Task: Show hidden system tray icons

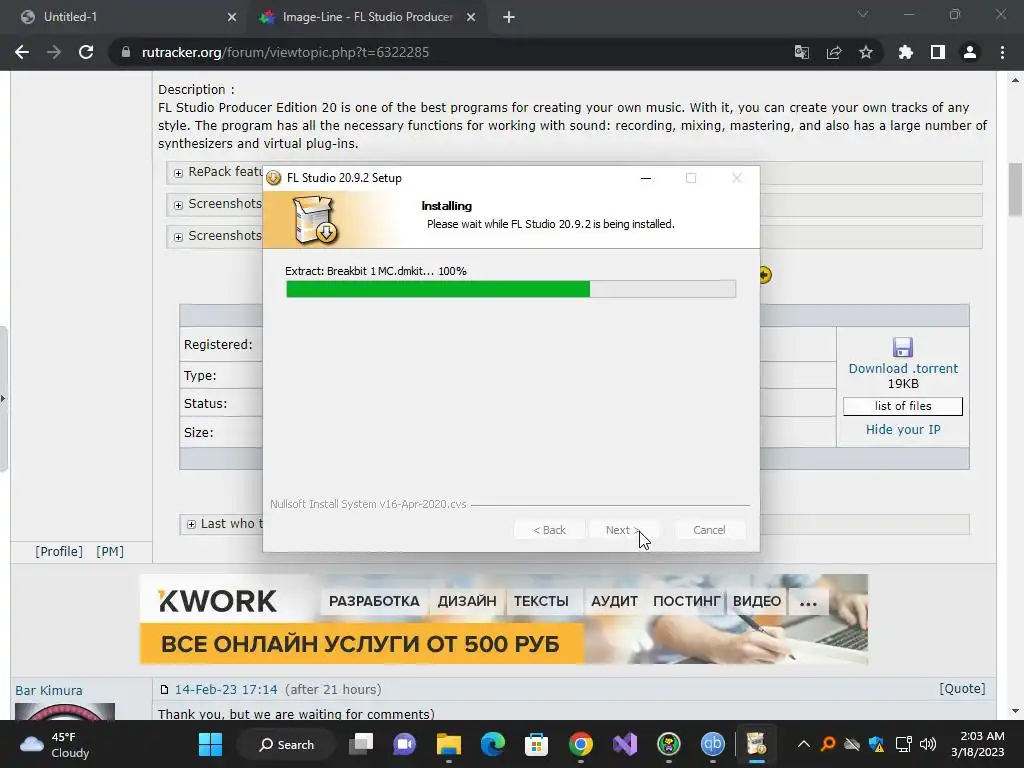Action: click(804, 744)
